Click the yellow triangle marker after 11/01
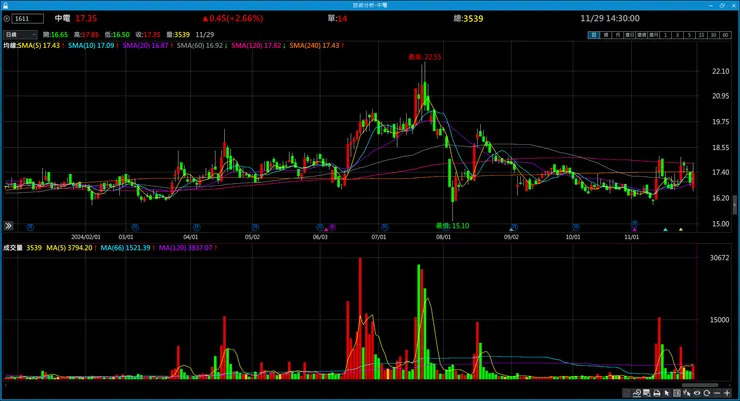 pos(681,229)
